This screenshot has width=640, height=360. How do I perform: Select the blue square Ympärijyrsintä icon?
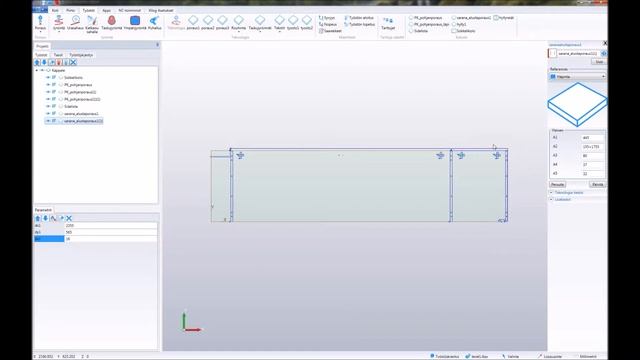[135, 20]
